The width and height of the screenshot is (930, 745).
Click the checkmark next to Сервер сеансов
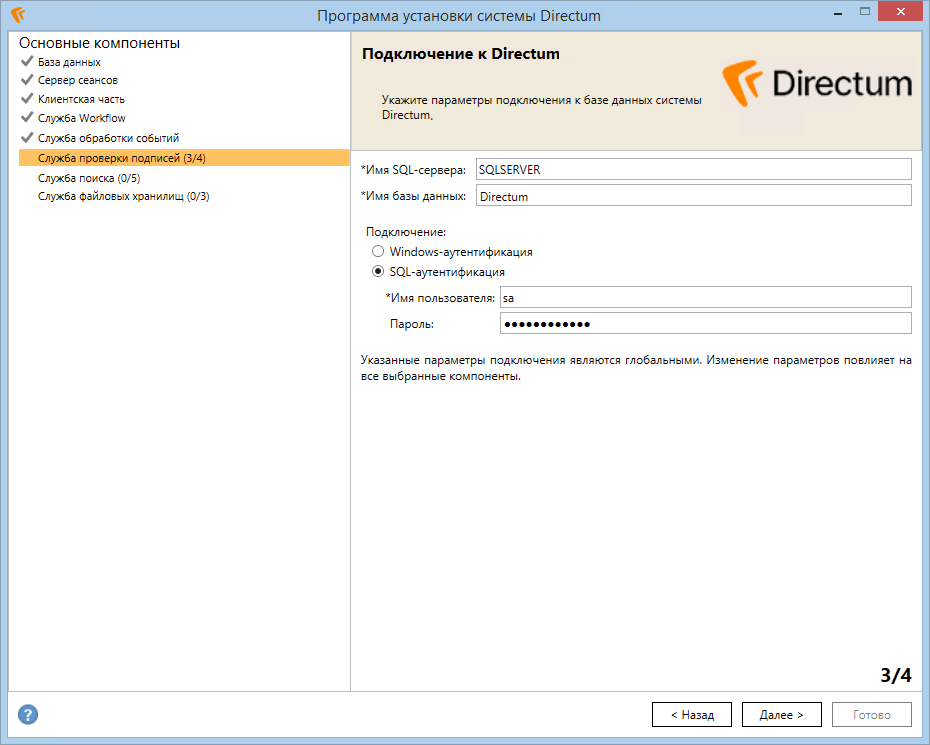point(27,80)
